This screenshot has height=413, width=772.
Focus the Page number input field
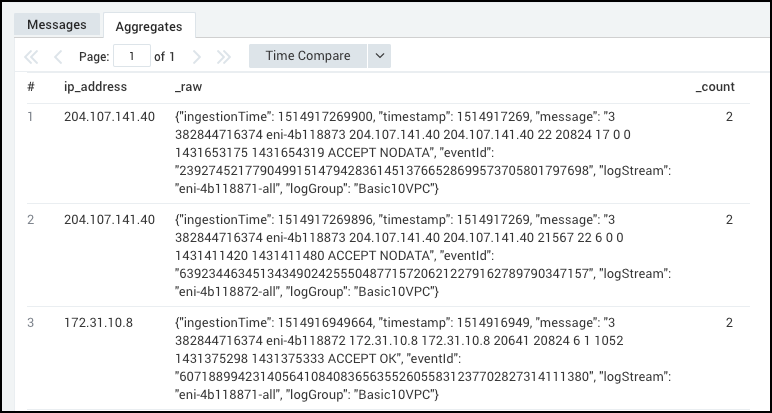click(x=132, y=57)
